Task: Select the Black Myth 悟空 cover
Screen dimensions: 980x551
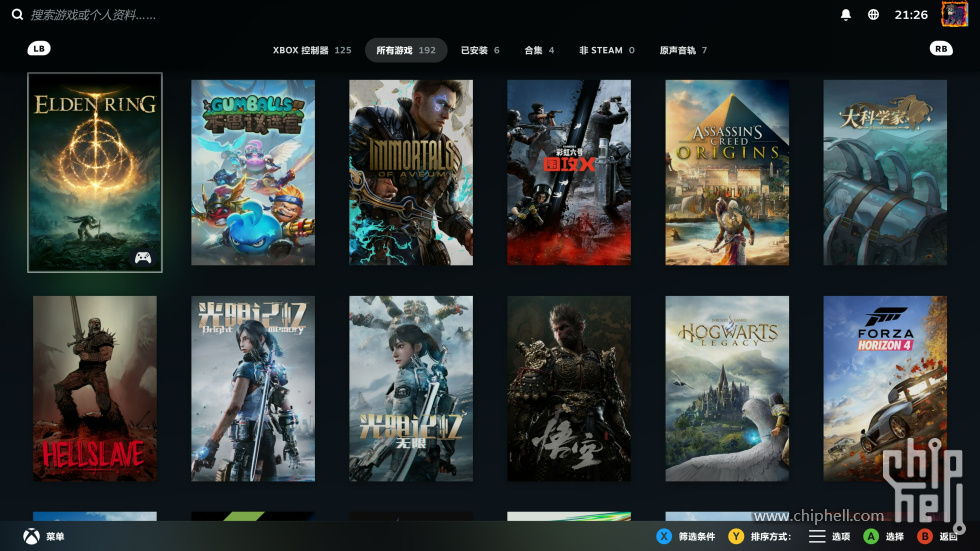Action: pos(569,389)
